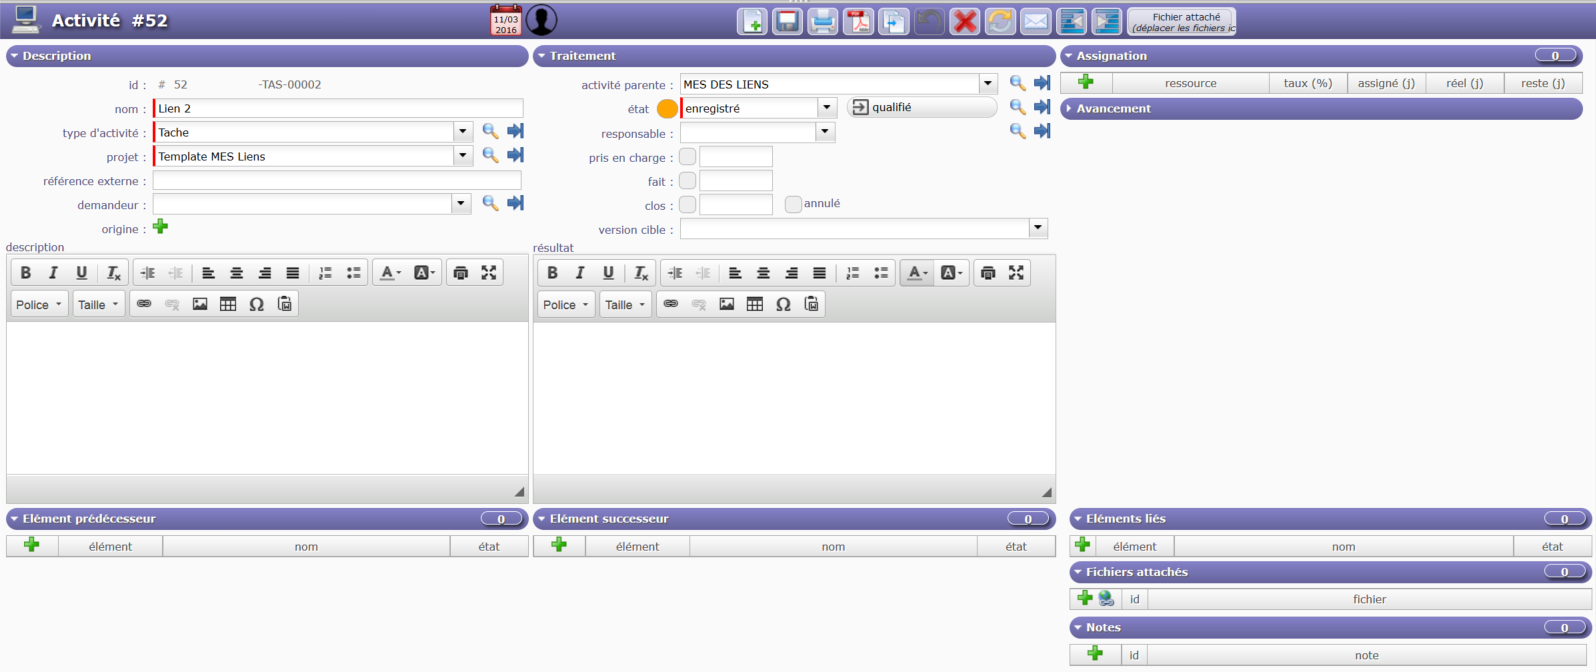Search project with magnifier next to projet
The width and height of the screenshot is (1596, 672).
pos(490,155)
